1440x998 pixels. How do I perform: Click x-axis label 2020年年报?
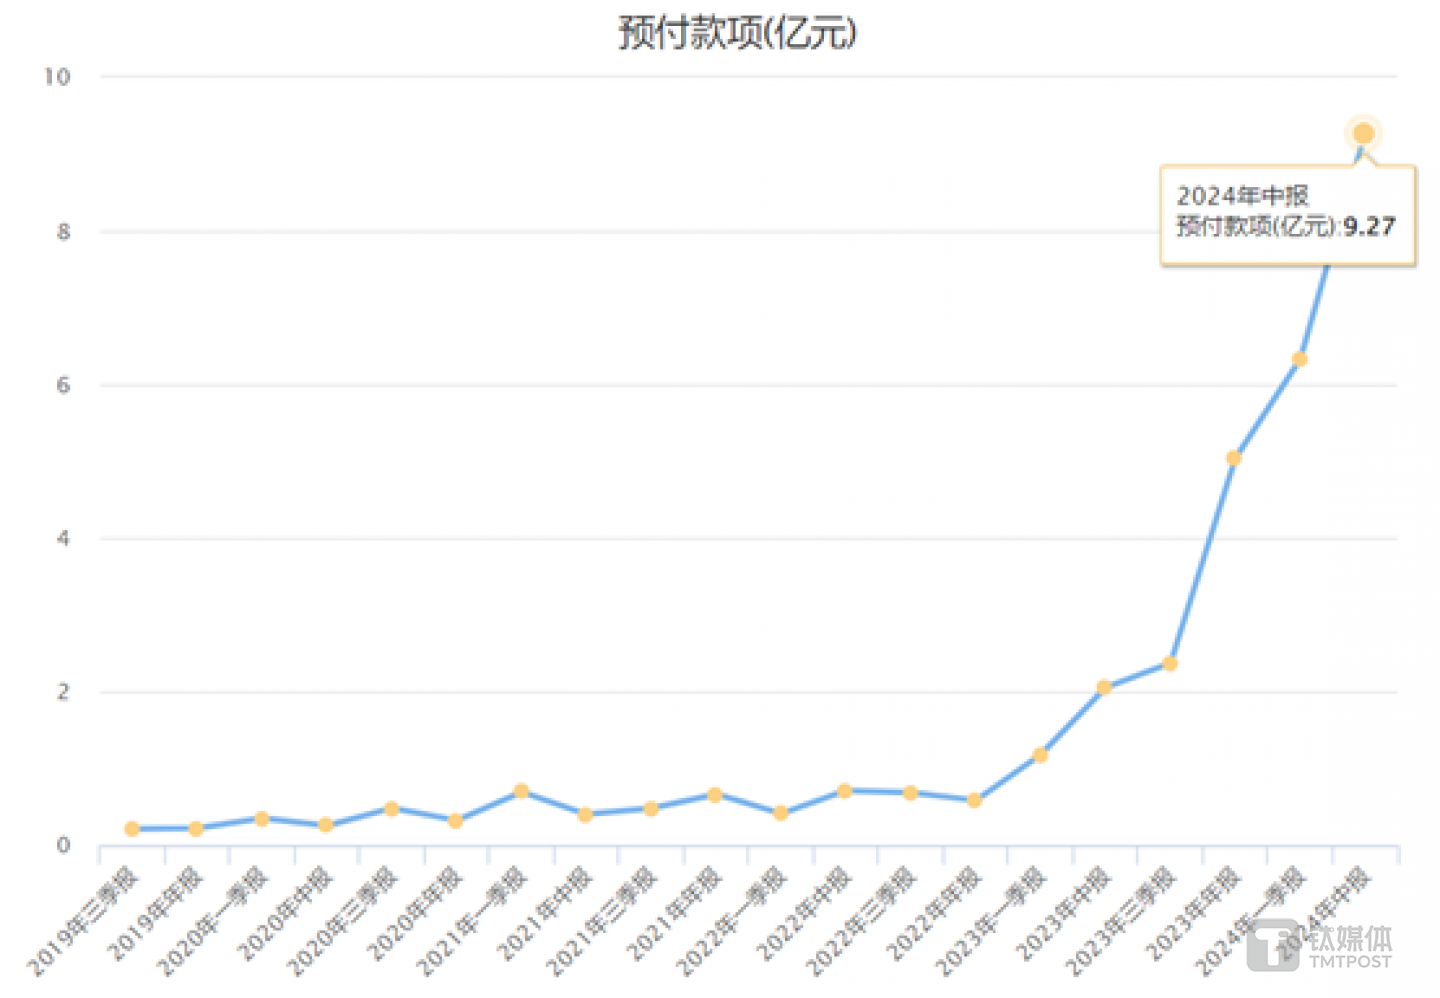pos(416,914)
